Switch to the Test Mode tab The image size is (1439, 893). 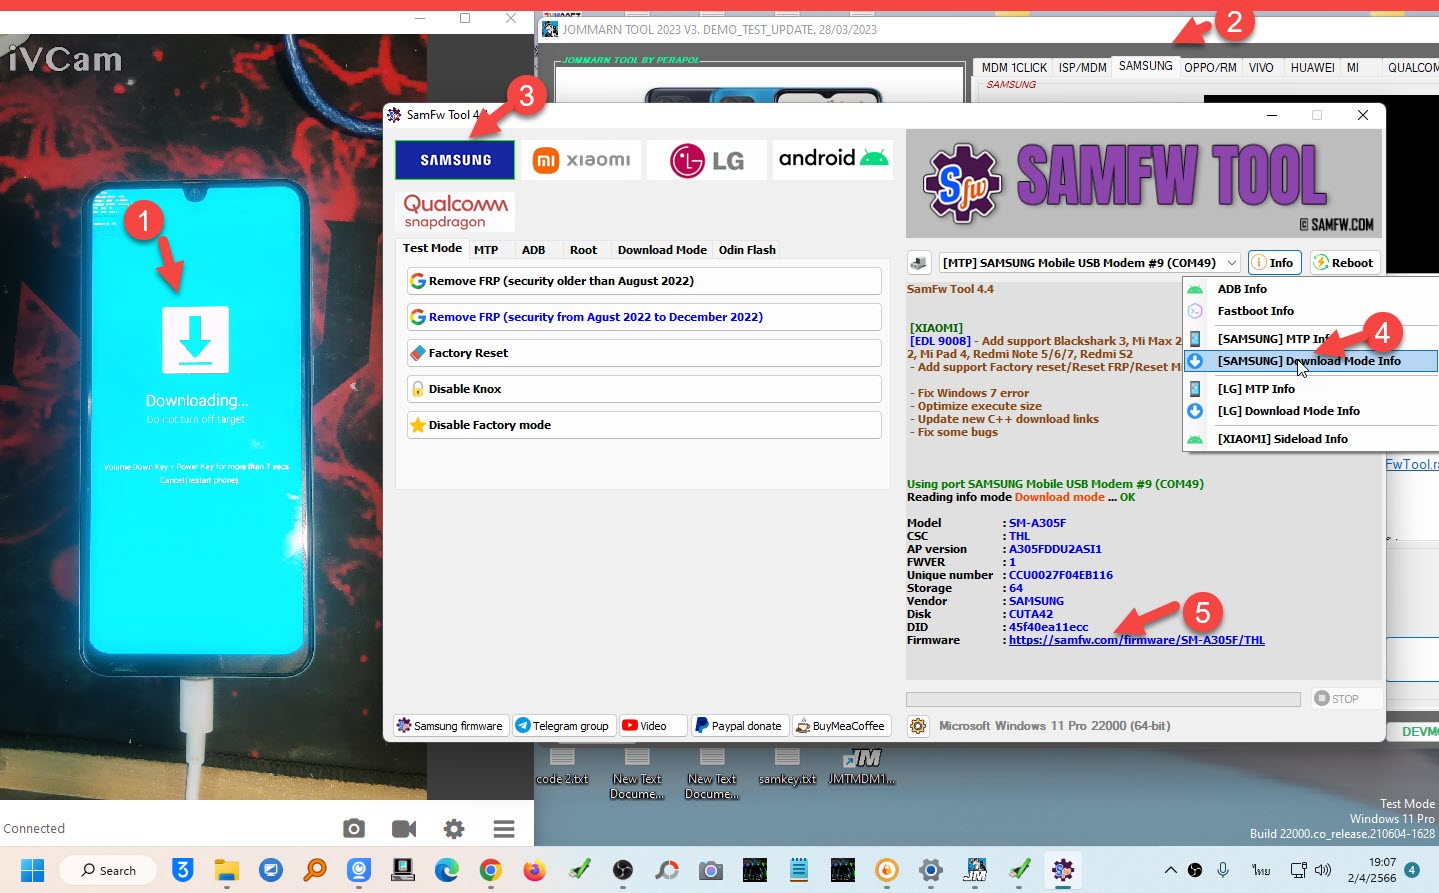(x=432, y=248)
